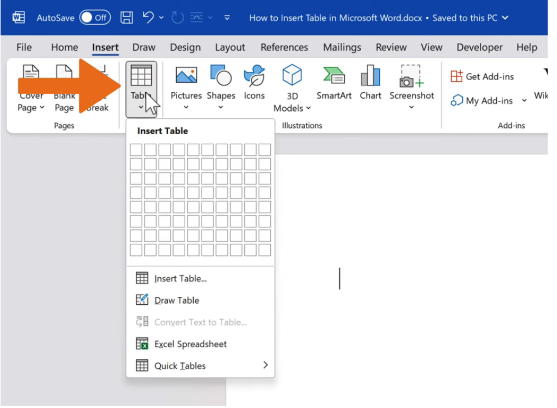Expand the 3D Models dropdown chevron
Image resolution: width=557 pixels, height=408 pixels.
pyautogui.click(x=308, y=108)
